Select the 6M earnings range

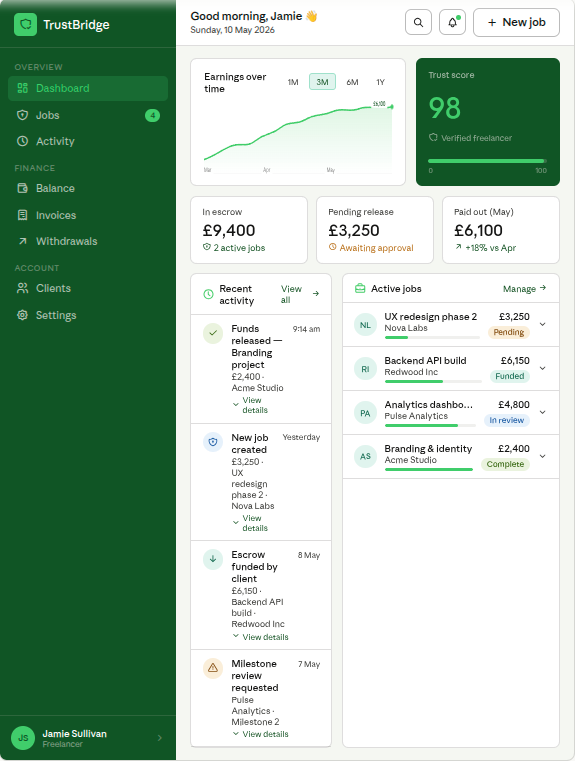pyautogui.click(x=352, y=82)
